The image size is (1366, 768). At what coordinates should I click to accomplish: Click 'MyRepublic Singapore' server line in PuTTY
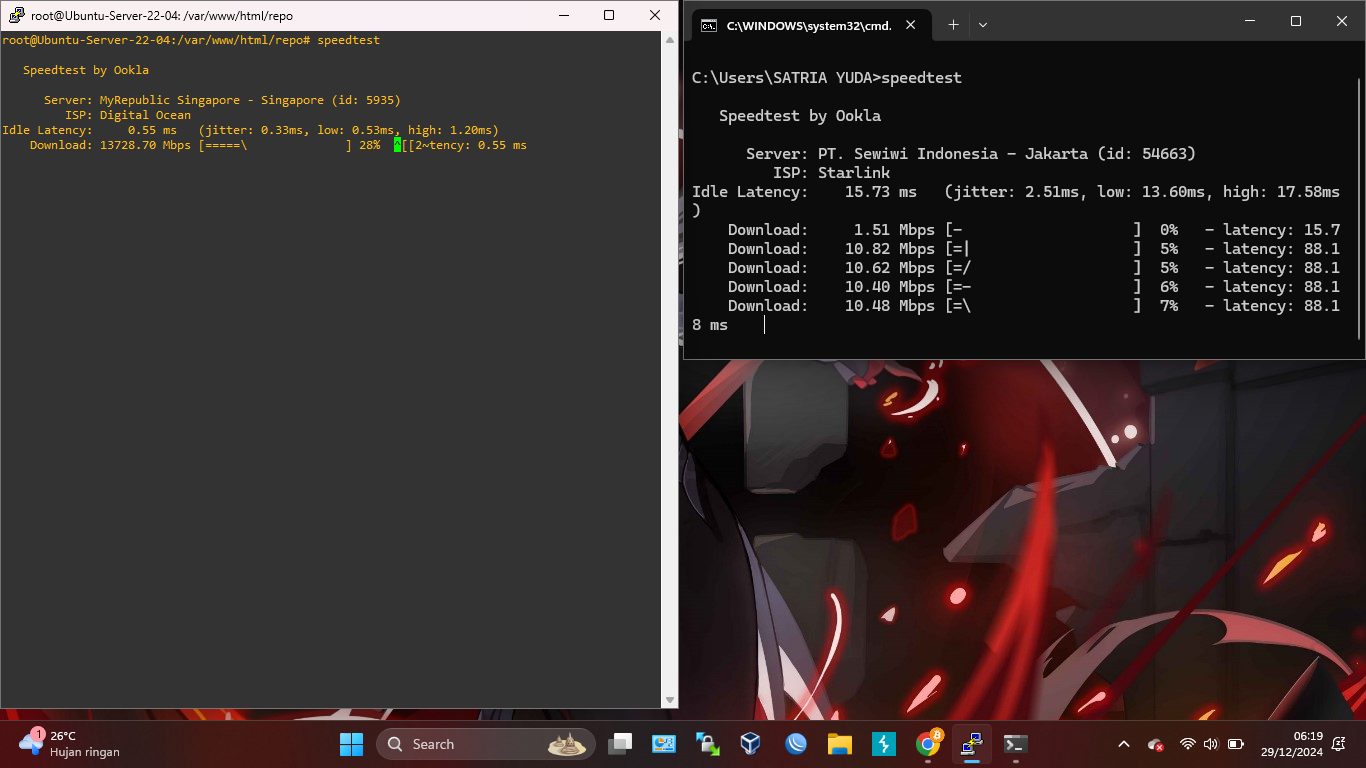[x=222, y=100]
